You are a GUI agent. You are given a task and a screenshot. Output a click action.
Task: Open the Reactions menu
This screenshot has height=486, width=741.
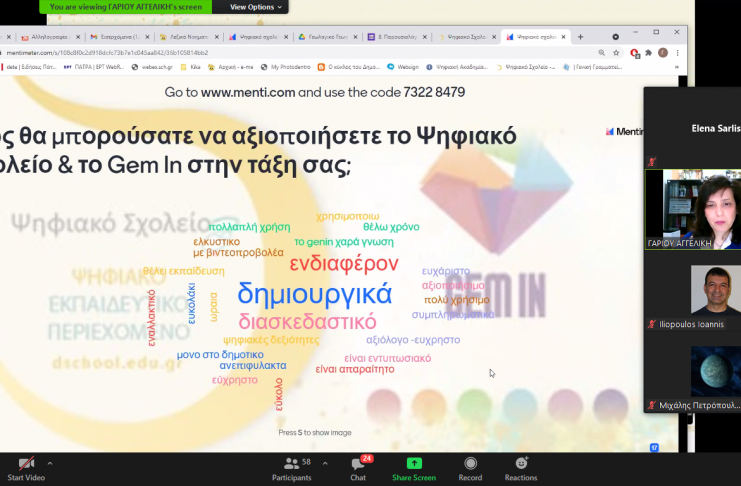(520, 468)
